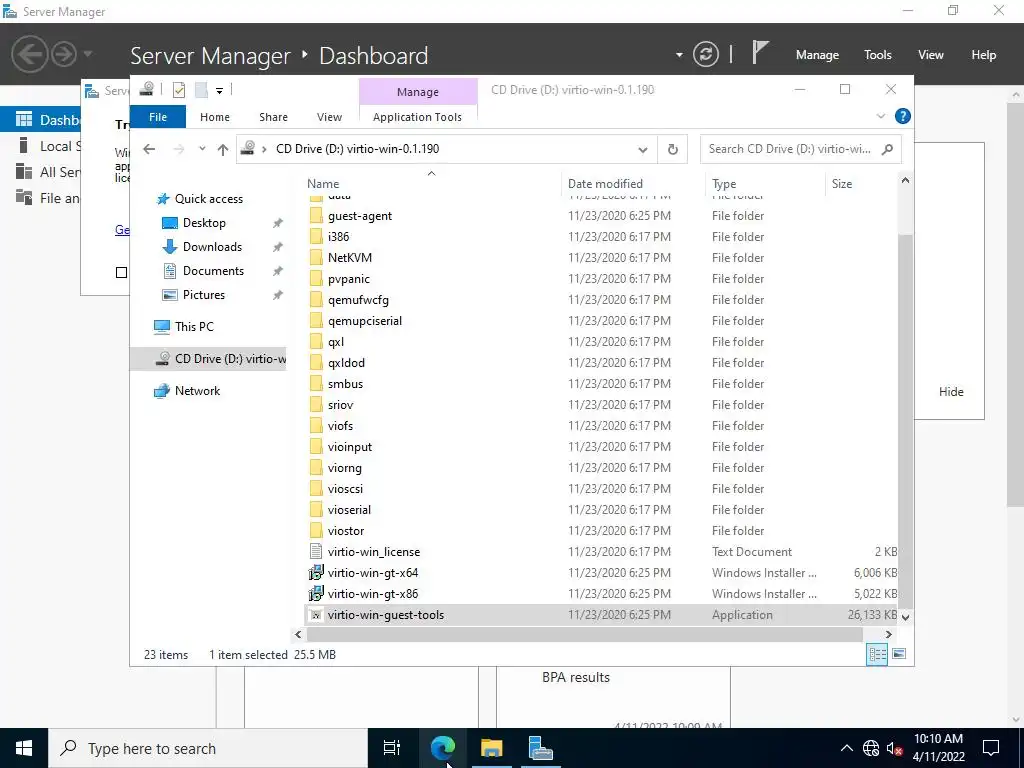The width and height of the screenshot is (1024, 768).
Task: Switch to Large icons view button
Action: point(899,654)
